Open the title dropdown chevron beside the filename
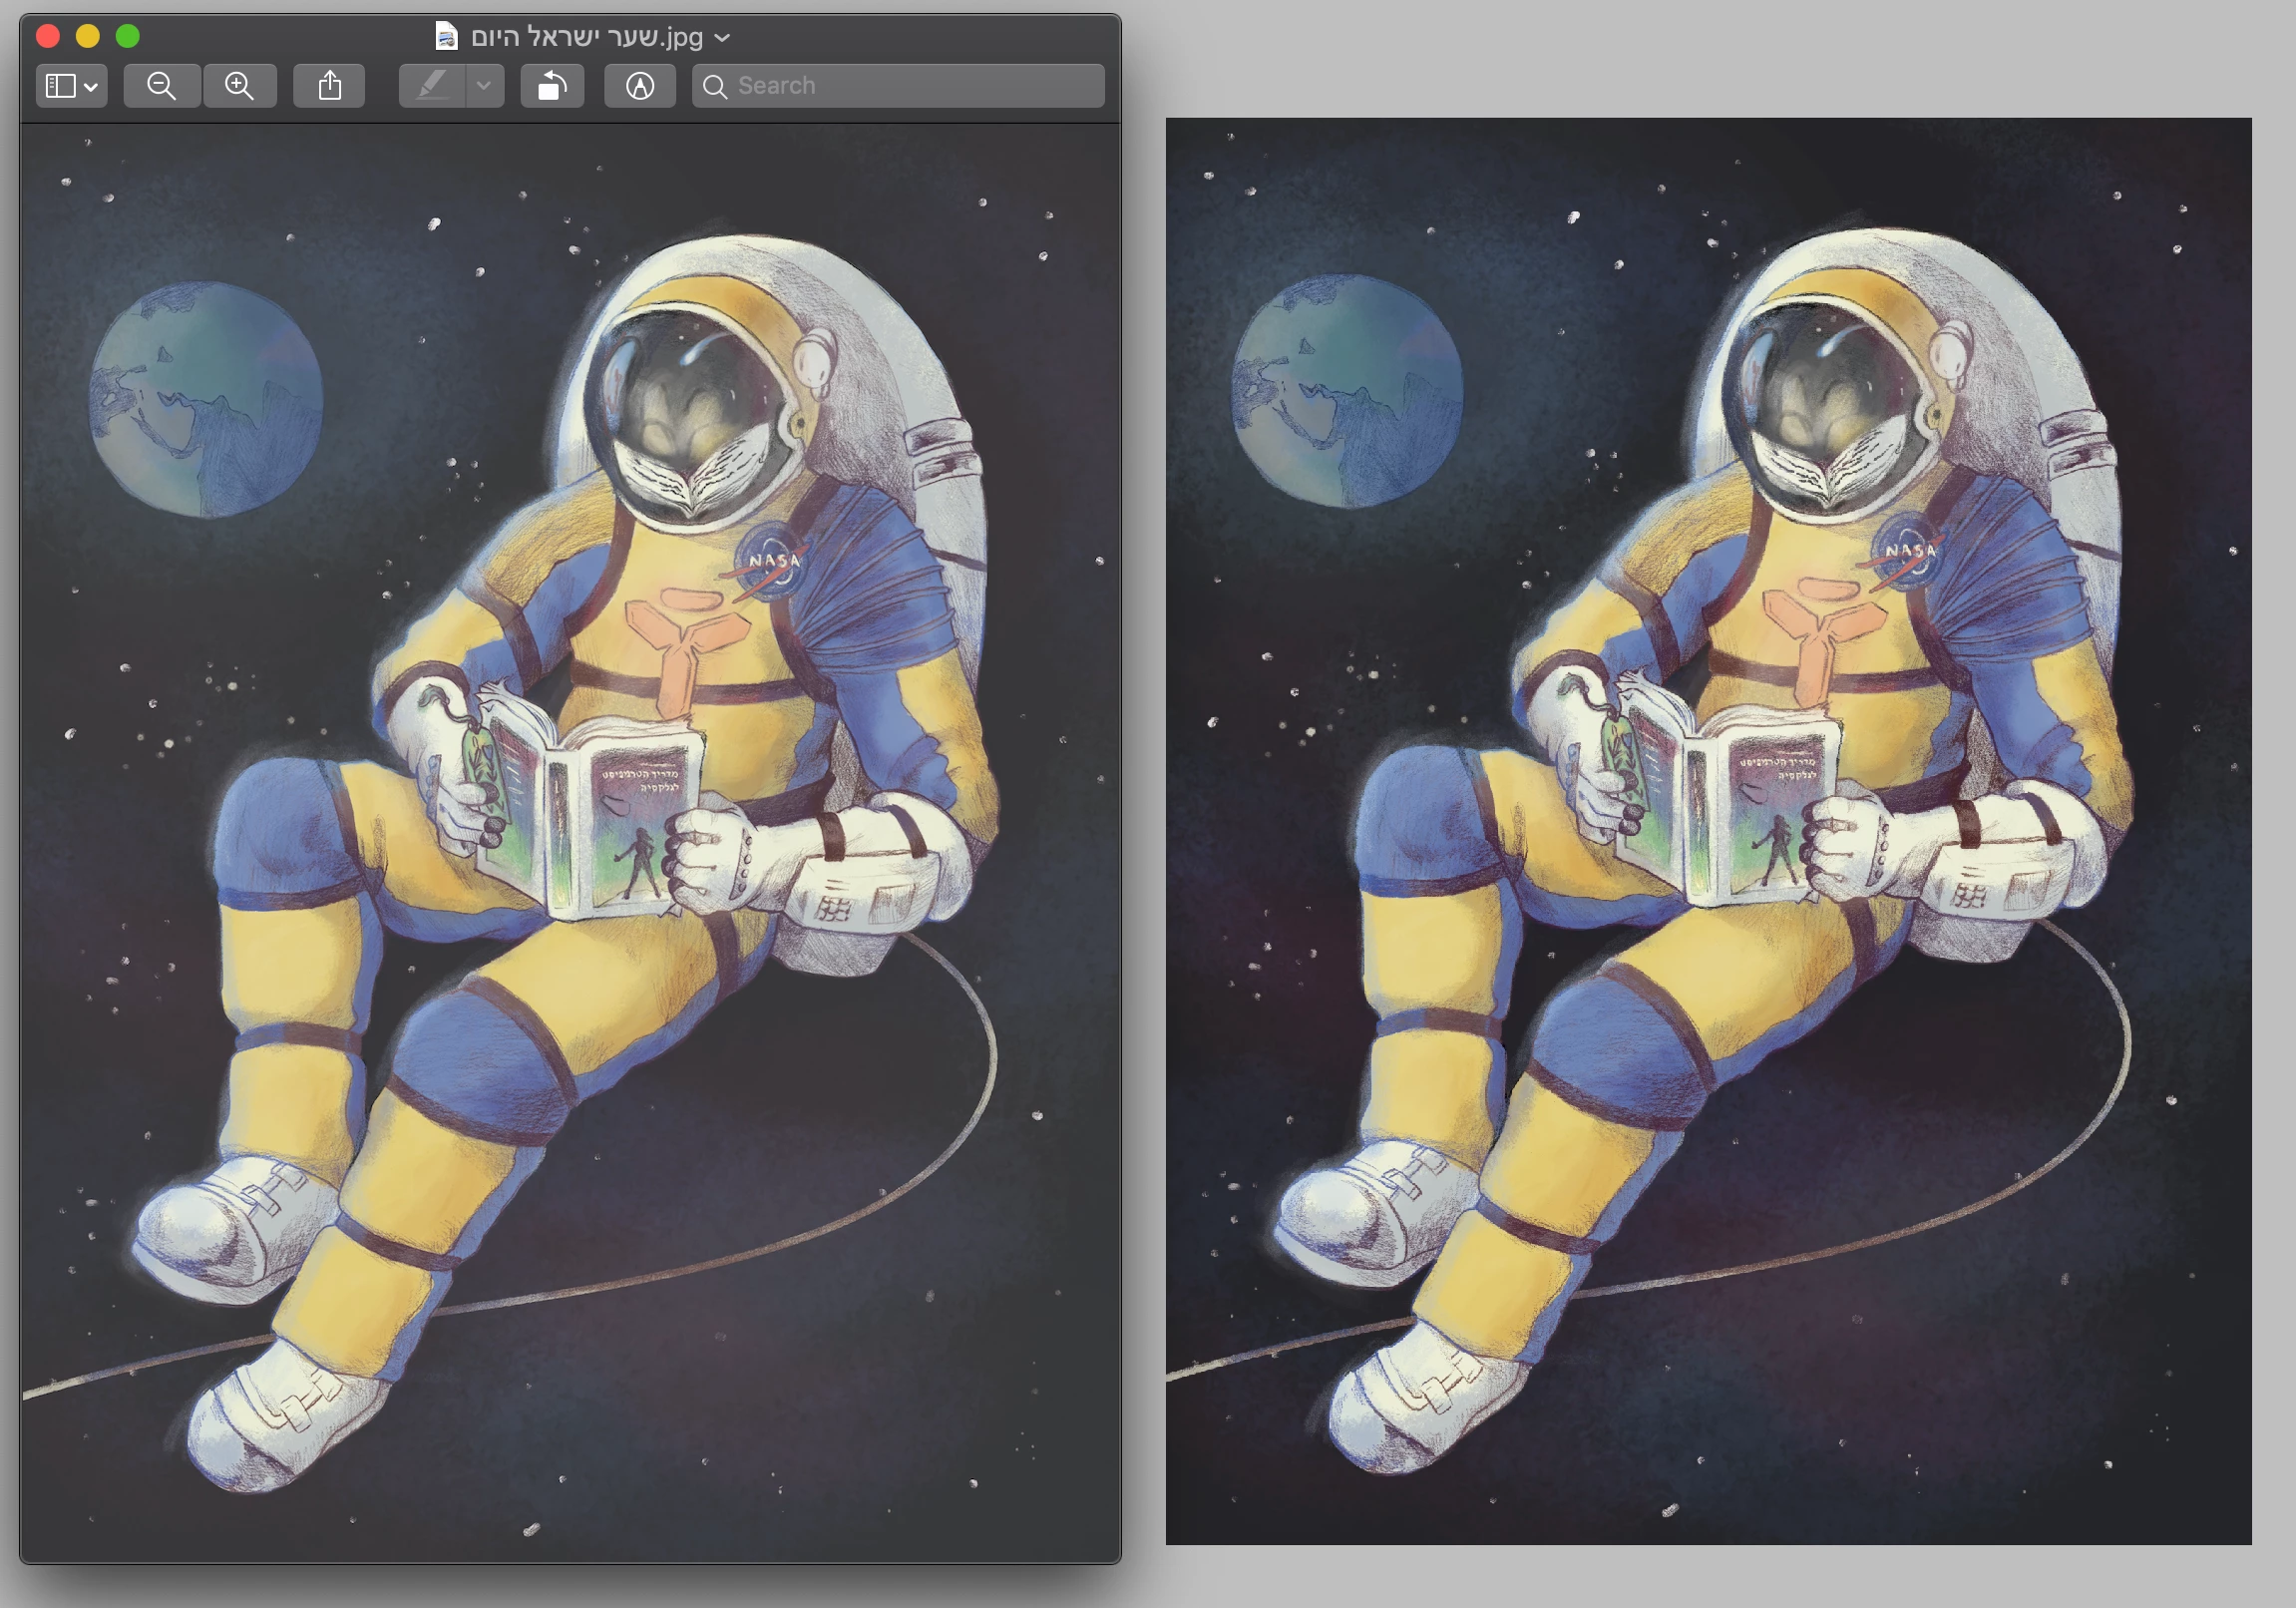Viewport: 2296px width, 1608px height. click(722, 38)
